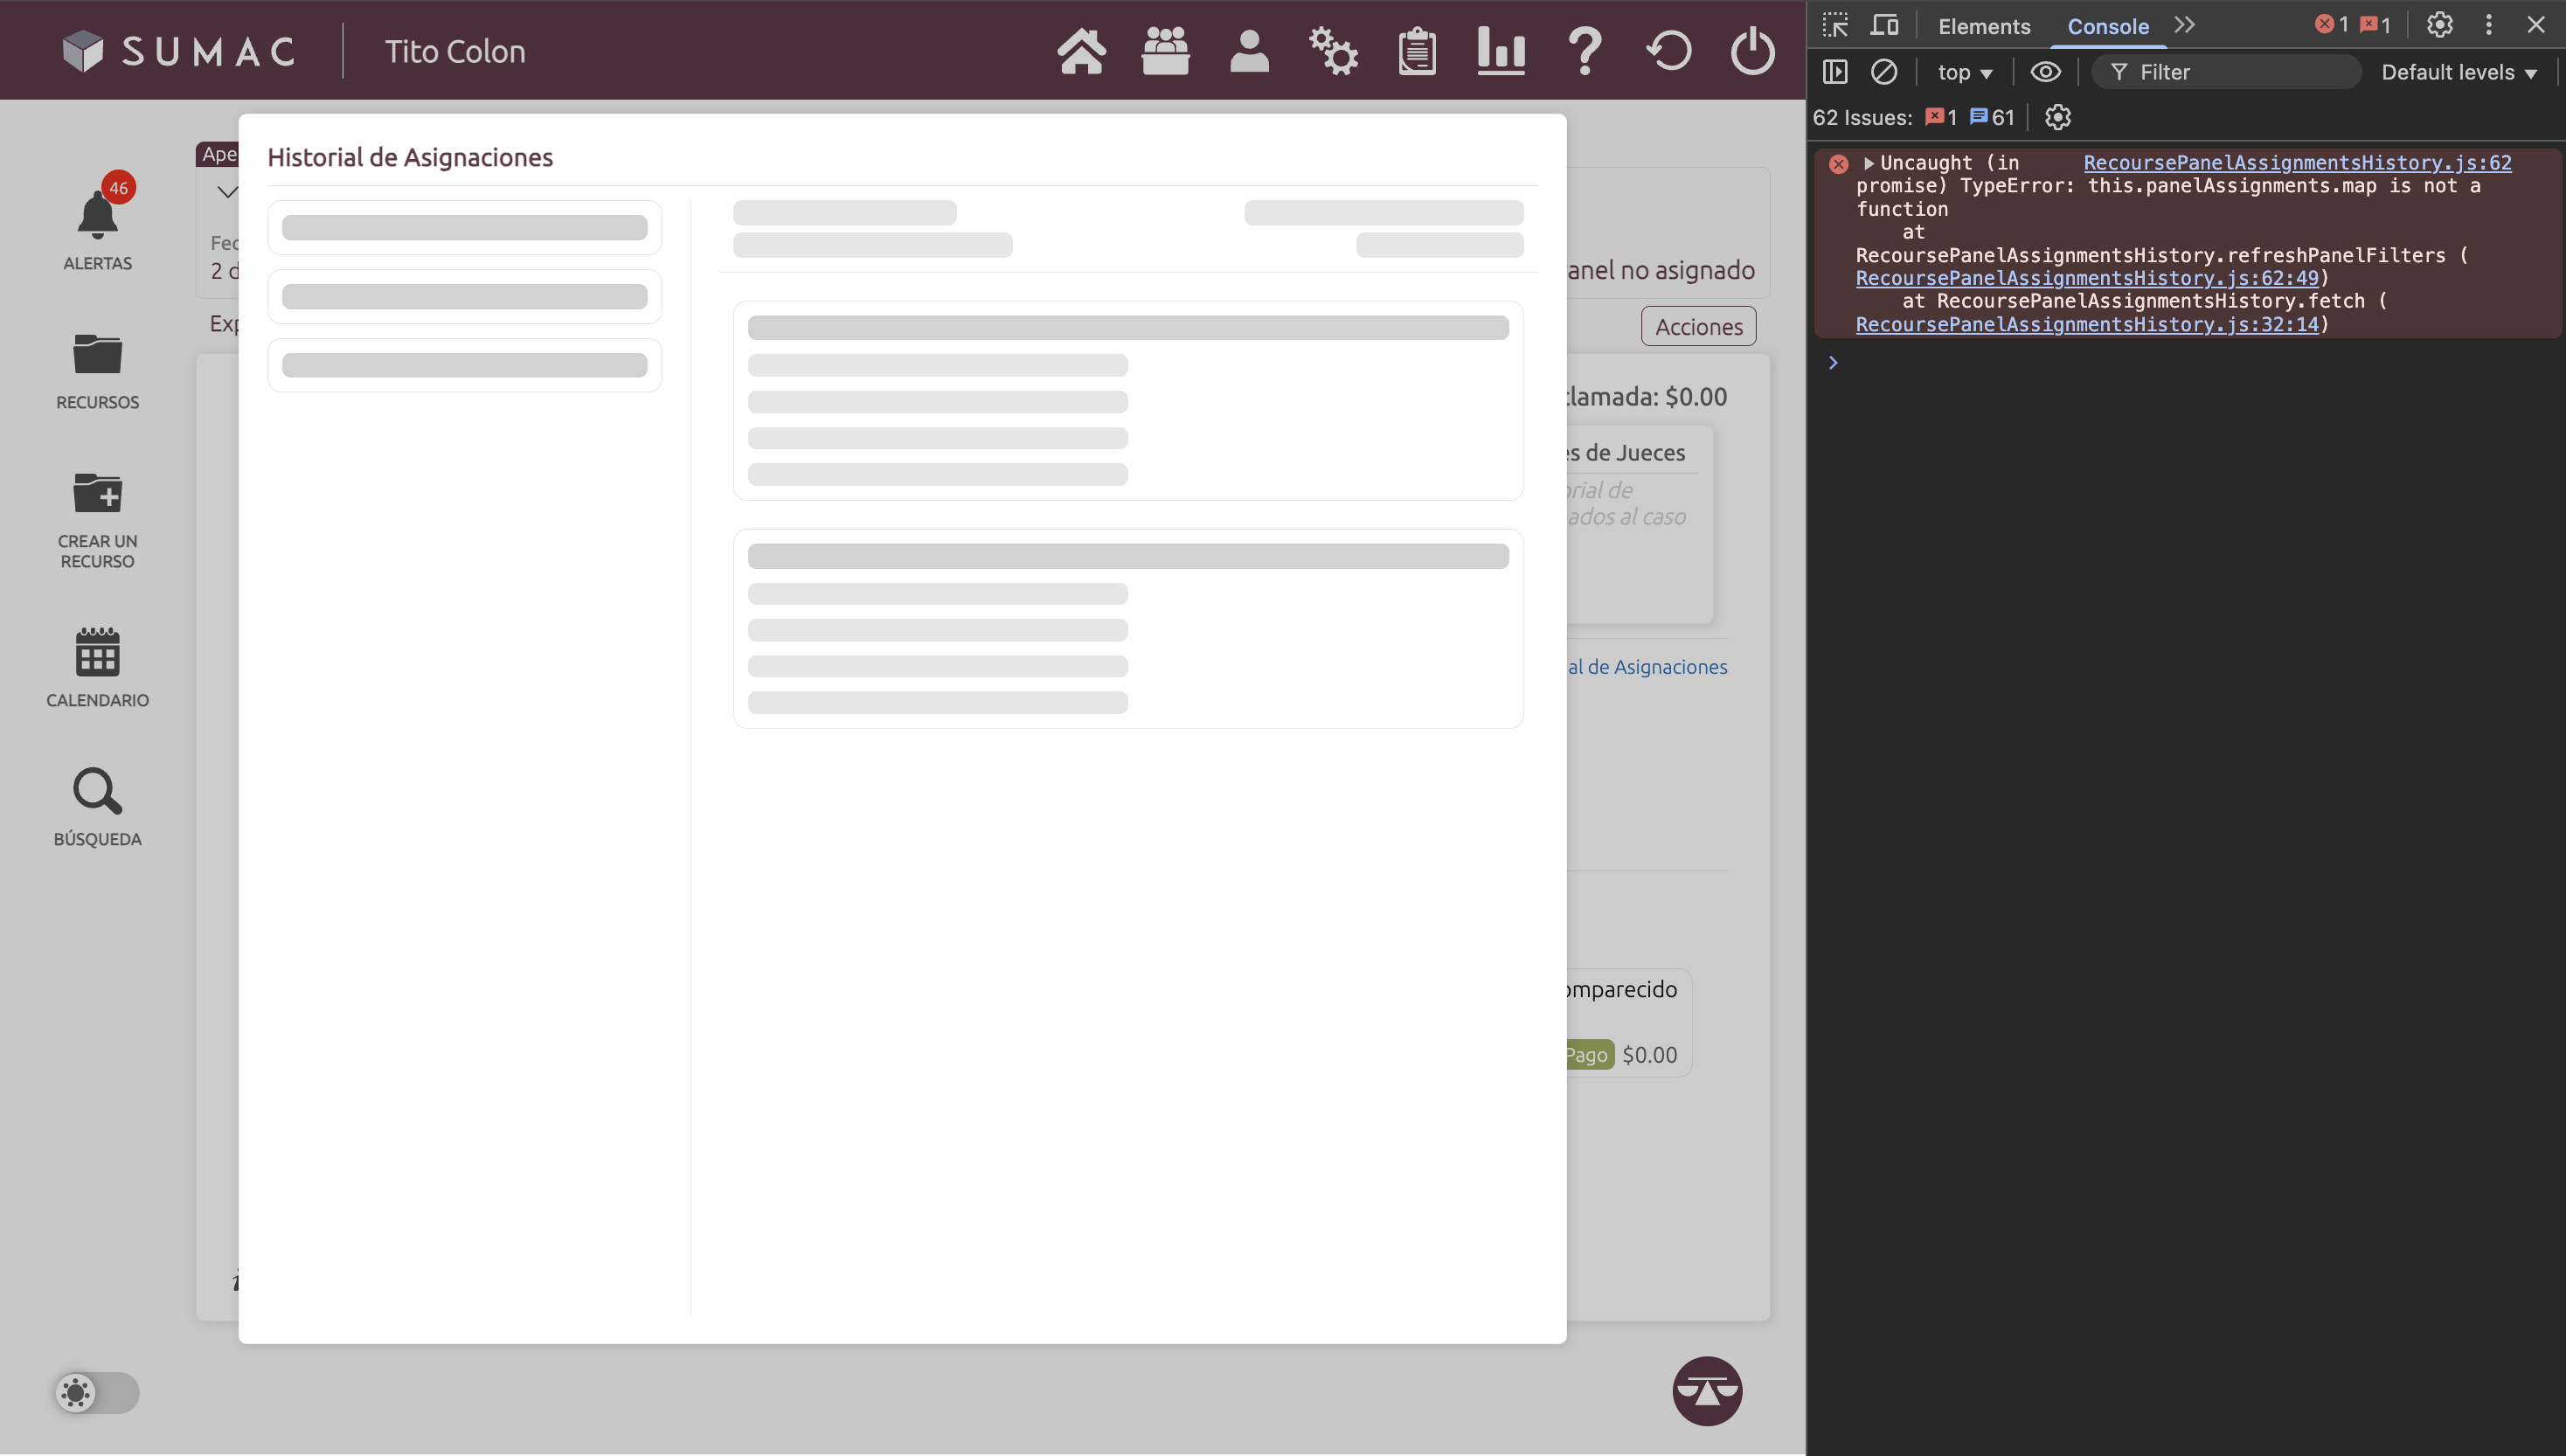Switch to the Elements tab
This screenshot has width=2566, height=1456.
pos(1983,26)
